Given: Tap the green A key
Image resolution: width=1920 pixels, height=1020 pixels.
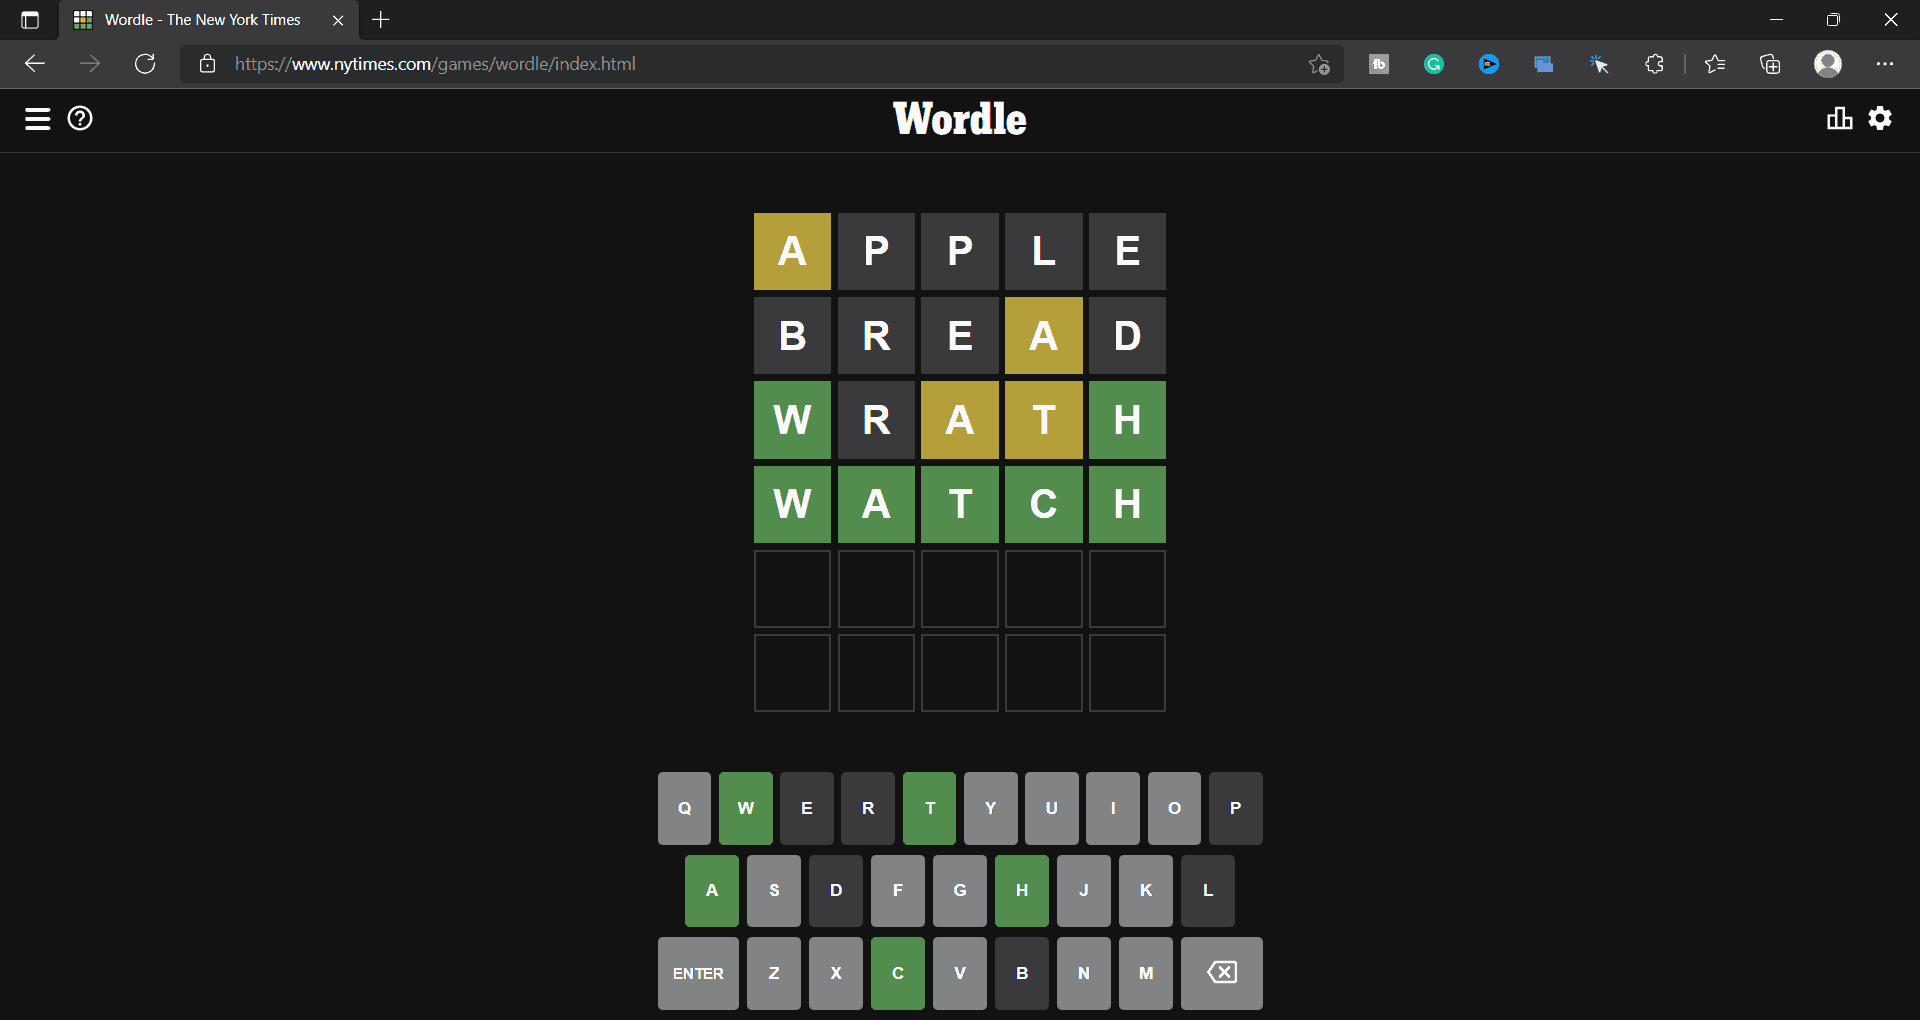Looking at the screenshot, I should pos(712,890).
